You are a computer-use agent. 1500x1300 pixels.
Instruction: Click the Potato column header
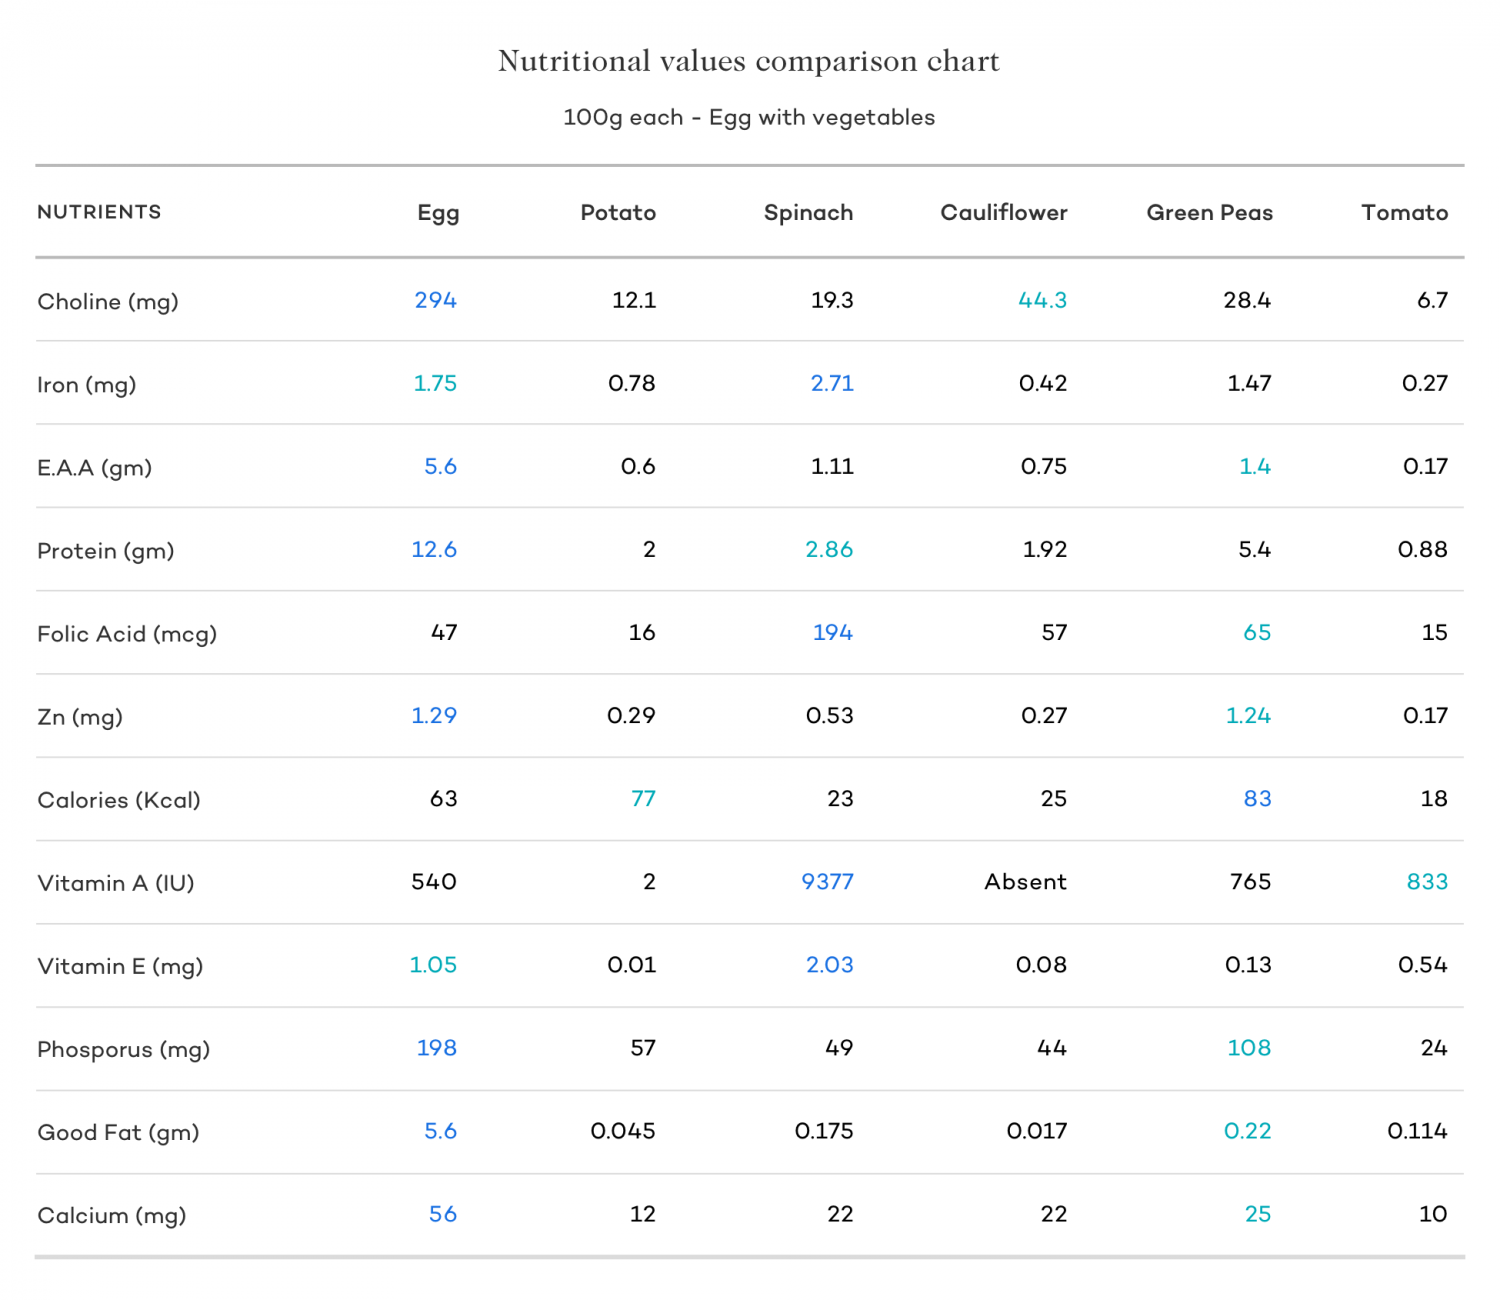pos(618,213)
